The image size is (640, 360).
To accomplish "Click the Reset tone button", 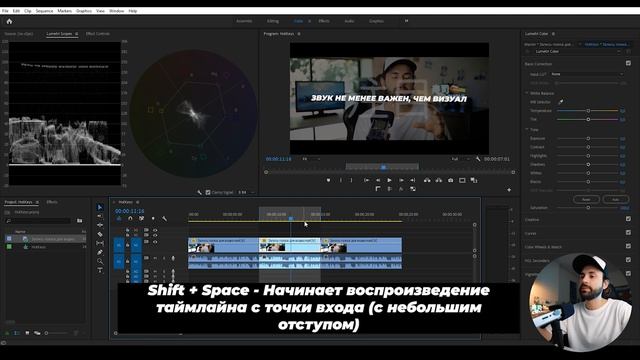I will (x=587, y=199).
